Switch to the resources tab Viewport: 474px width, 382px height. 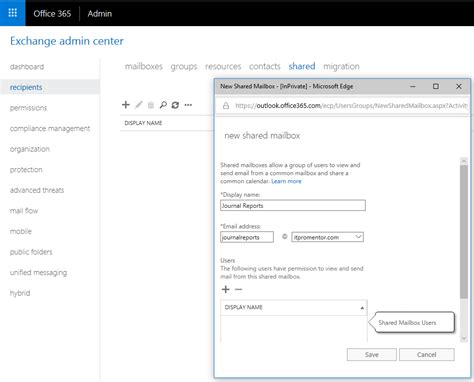coord(223,66)
